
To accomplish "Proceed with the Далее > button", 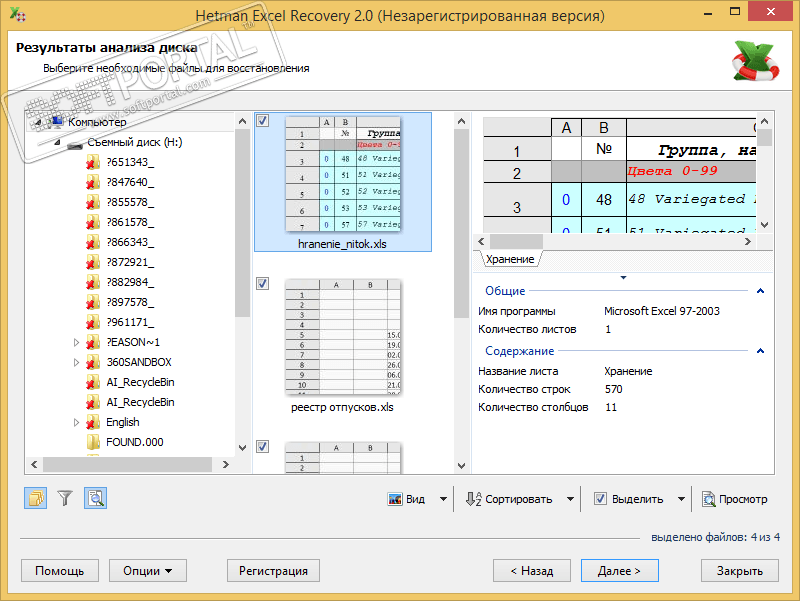I will tap(619, 570).
